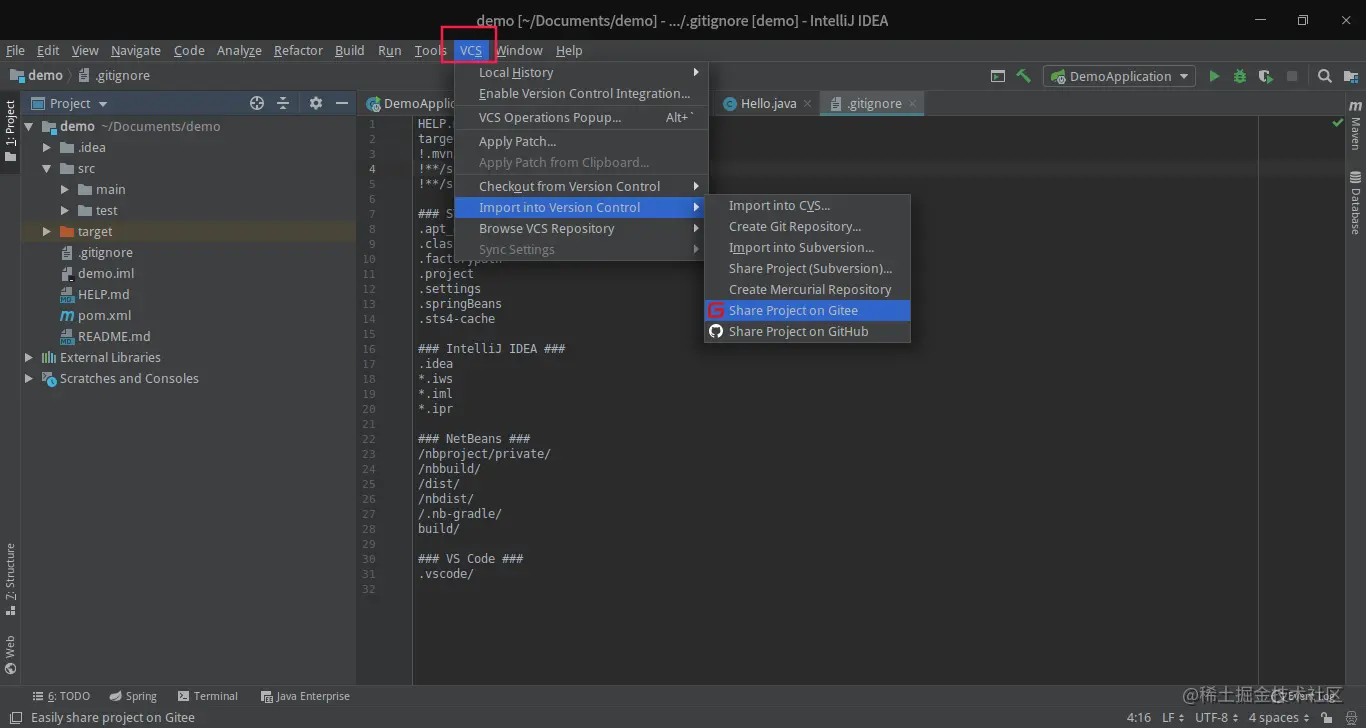The width and height of the screenshot is (1366, 728).
Task: Open the VCS menu
Action: 471,51
